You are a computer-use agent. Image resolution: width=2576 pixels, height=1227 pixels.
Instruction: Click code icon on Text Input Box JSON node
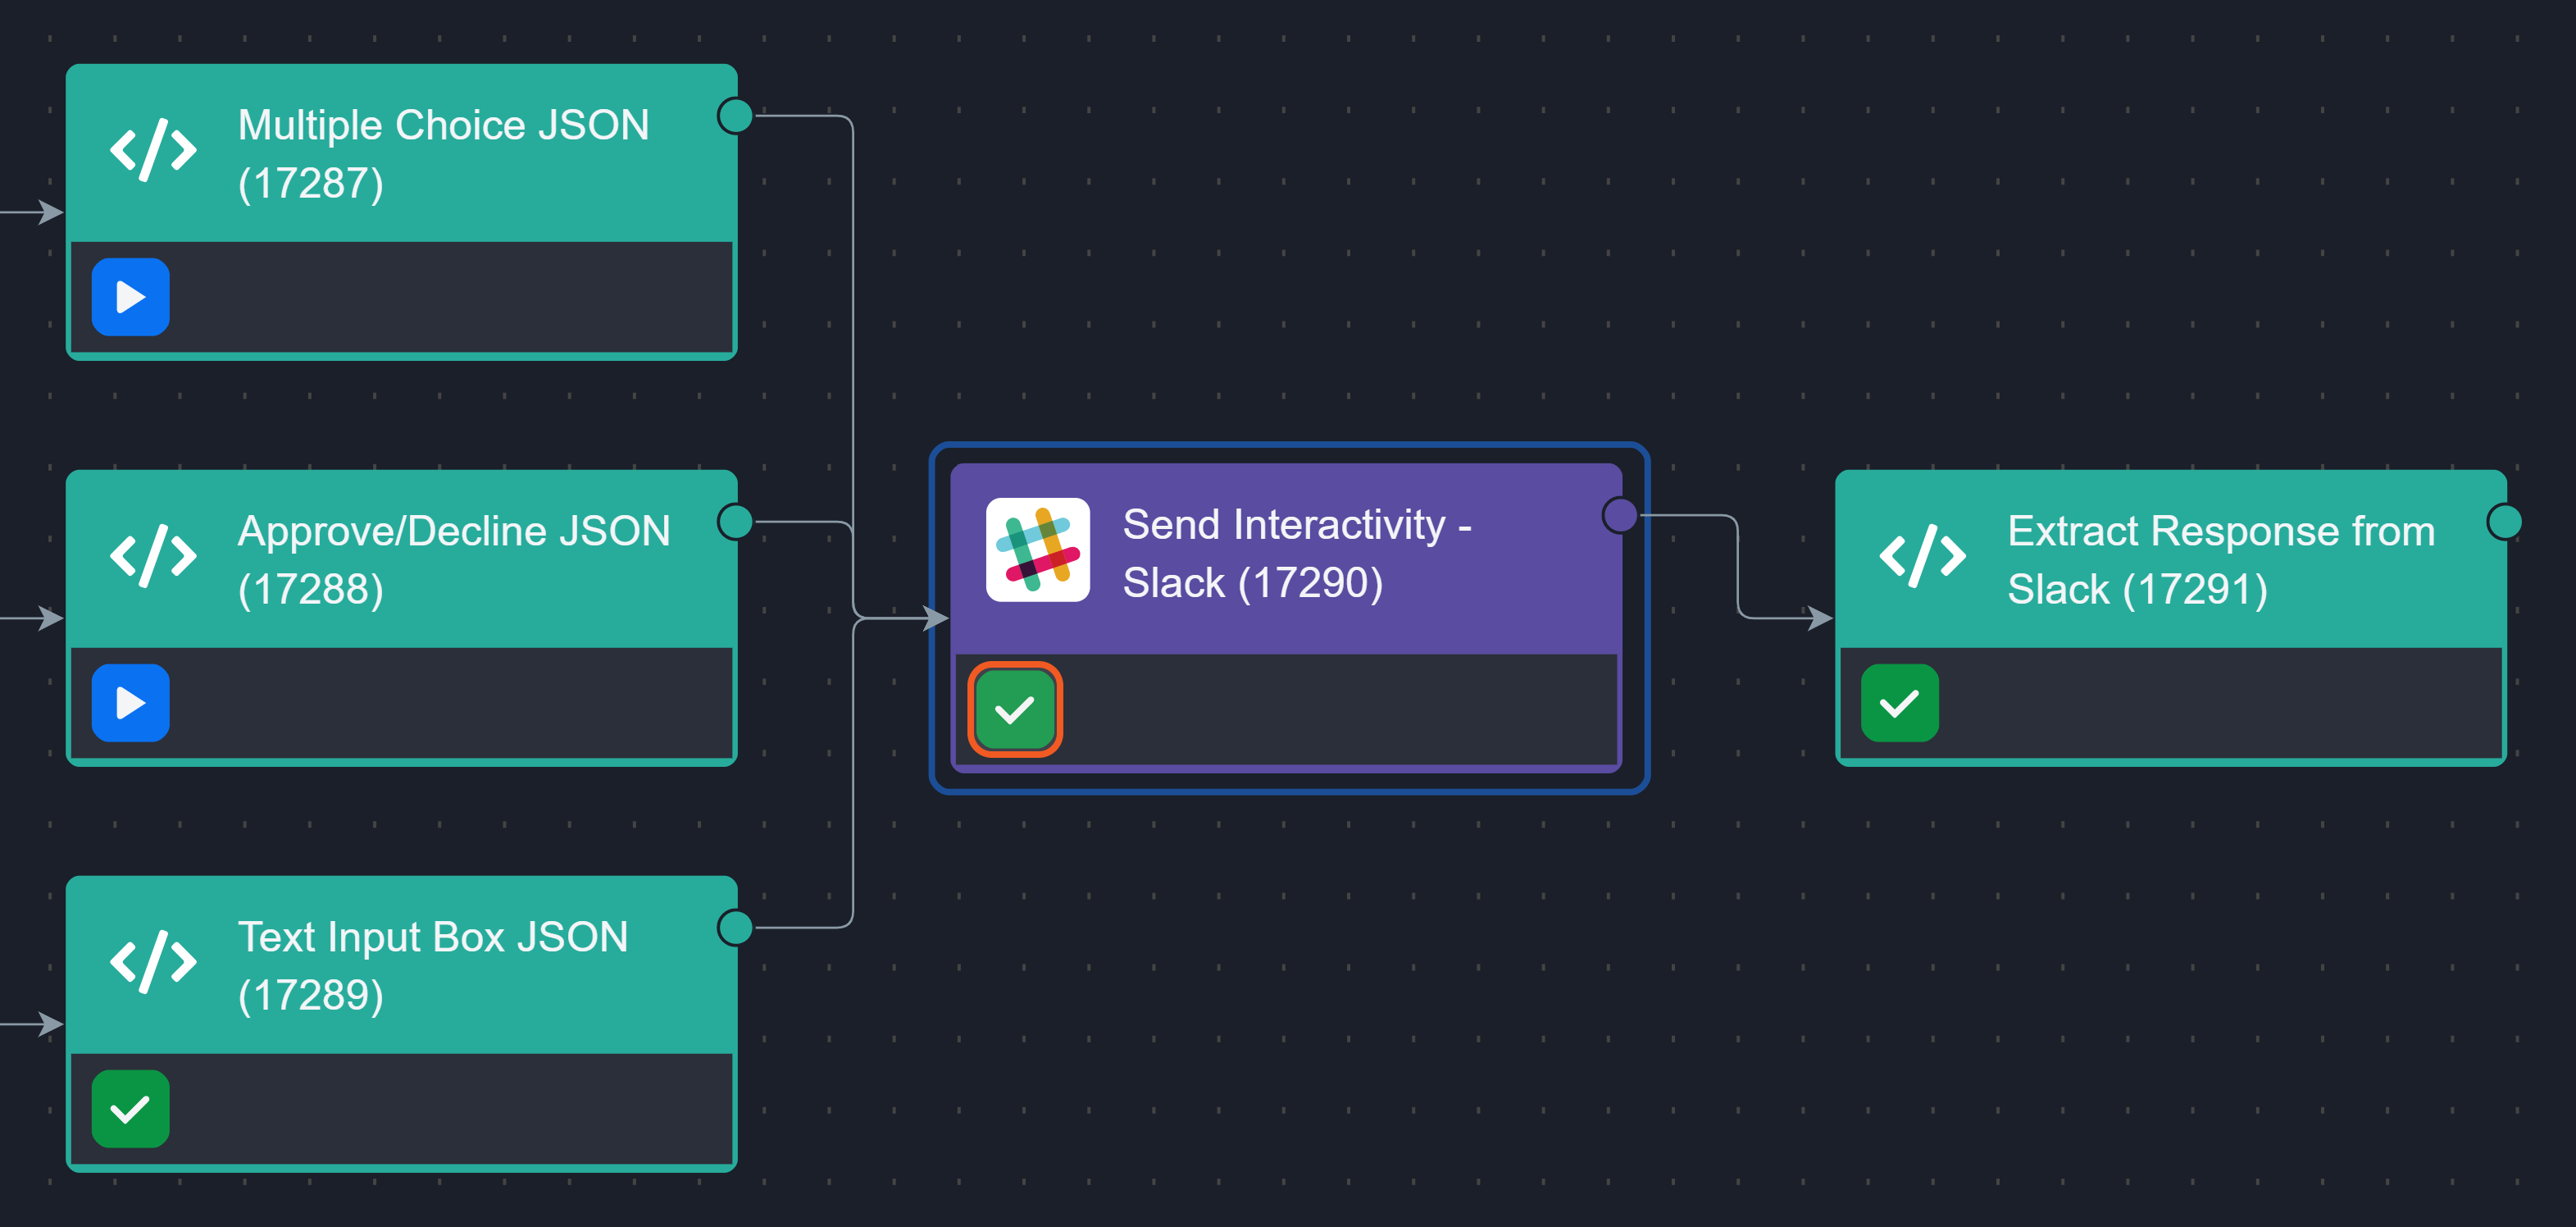coord(152,962)
